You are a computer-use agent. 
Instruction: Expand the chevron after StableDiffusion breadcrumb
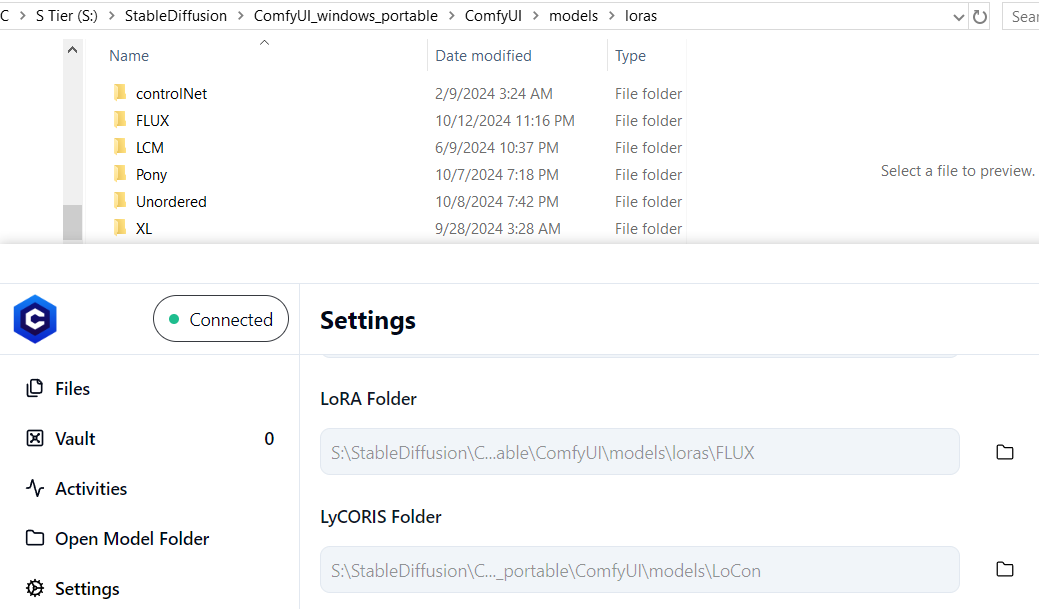pos(241,16)
